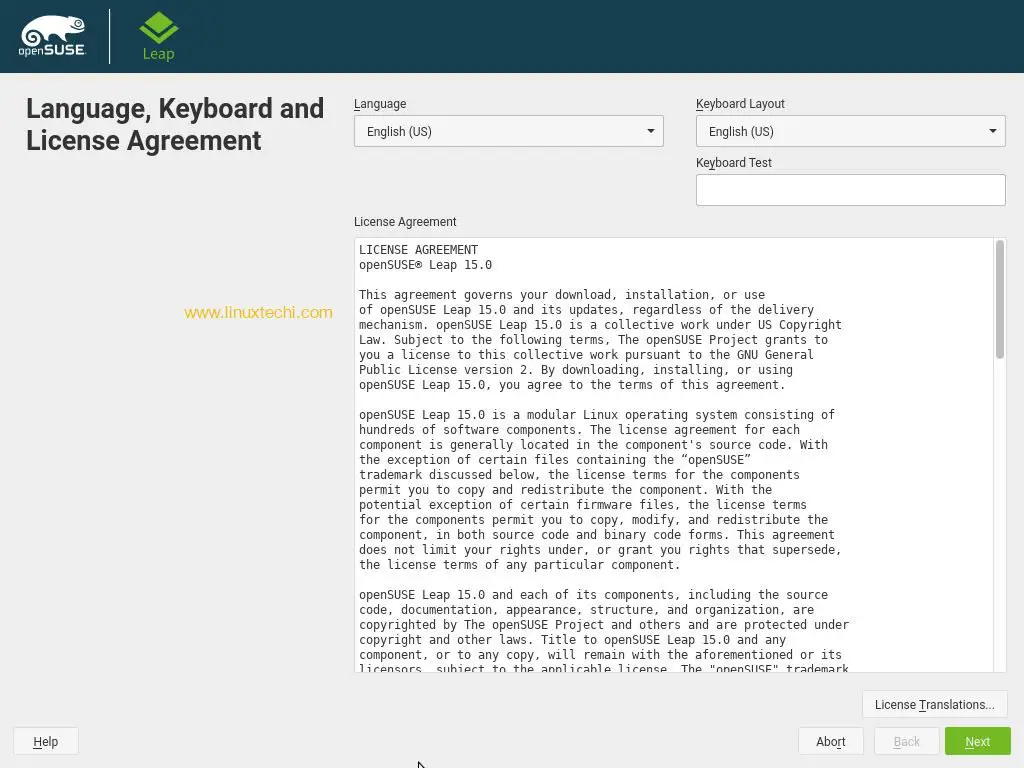Click the 'License Agreement' label above the text box
The width and height of the screenshot is (1024, 768).
[x=405, y=221]
